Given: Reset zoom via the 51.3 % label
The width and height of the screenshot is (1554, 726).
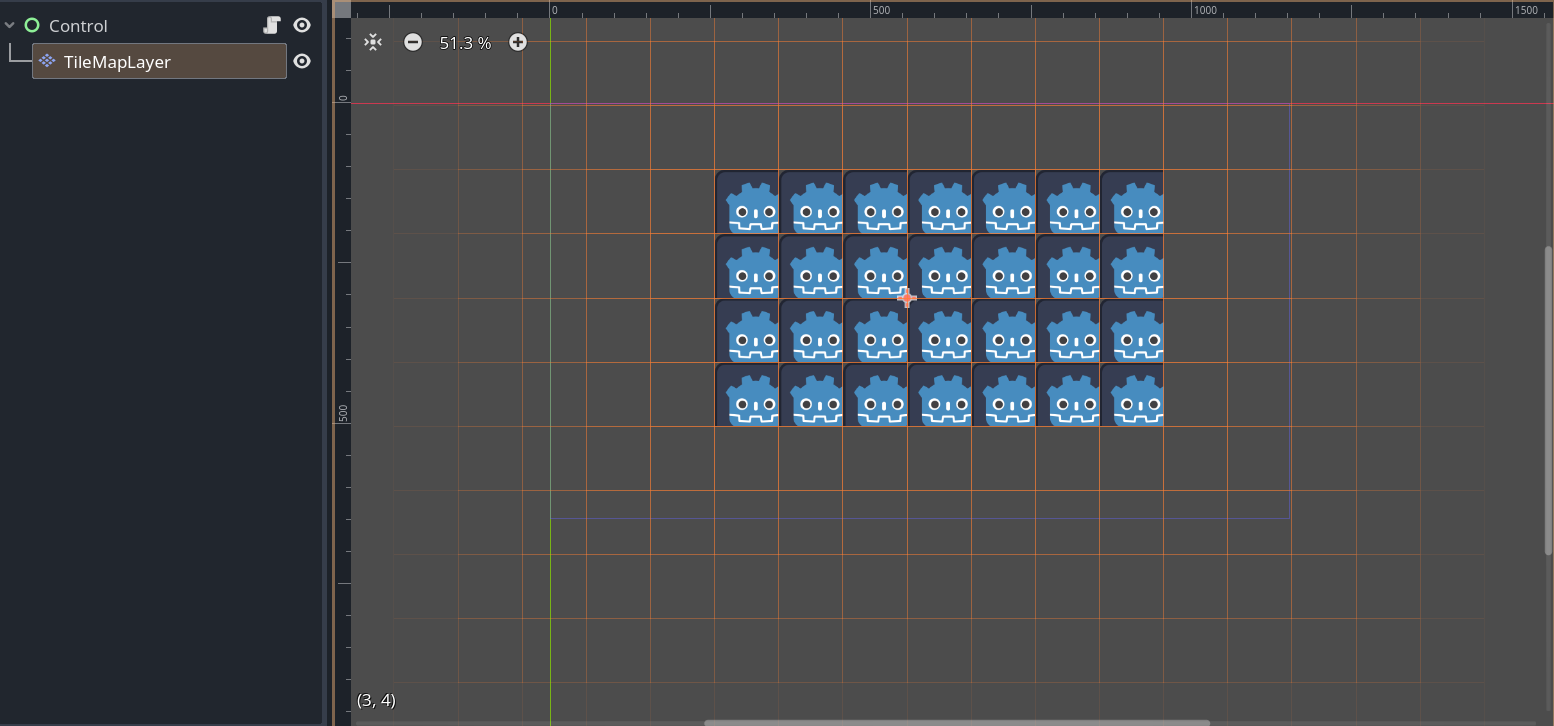Looking at the screenshot, I should pos(465,43).
